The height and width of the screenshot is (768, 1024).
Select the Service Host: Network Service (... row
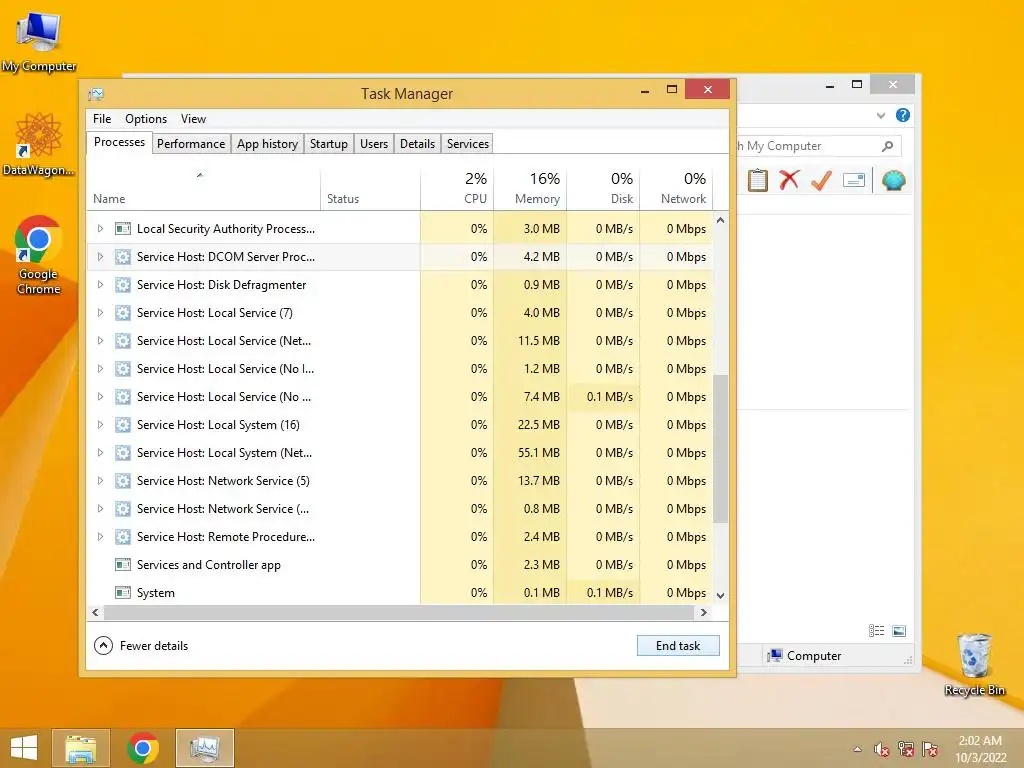click(399, 509)
